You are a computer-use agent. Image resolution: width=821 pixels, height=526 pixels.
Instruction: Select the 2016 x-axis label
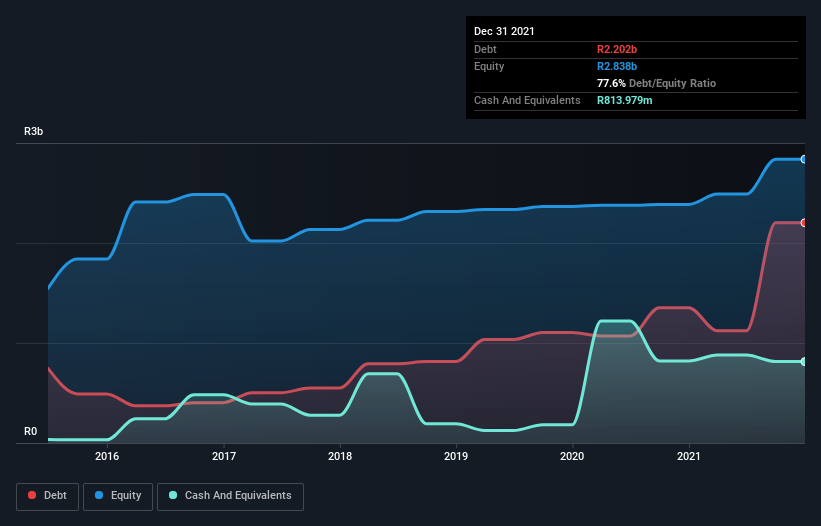(107, 456)
